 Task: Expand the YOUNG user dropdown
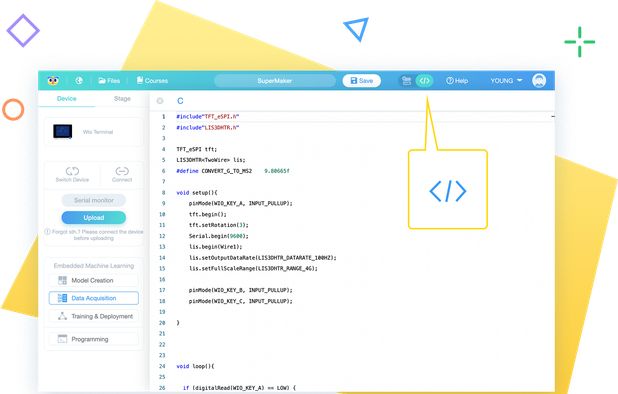click(506, 80)
